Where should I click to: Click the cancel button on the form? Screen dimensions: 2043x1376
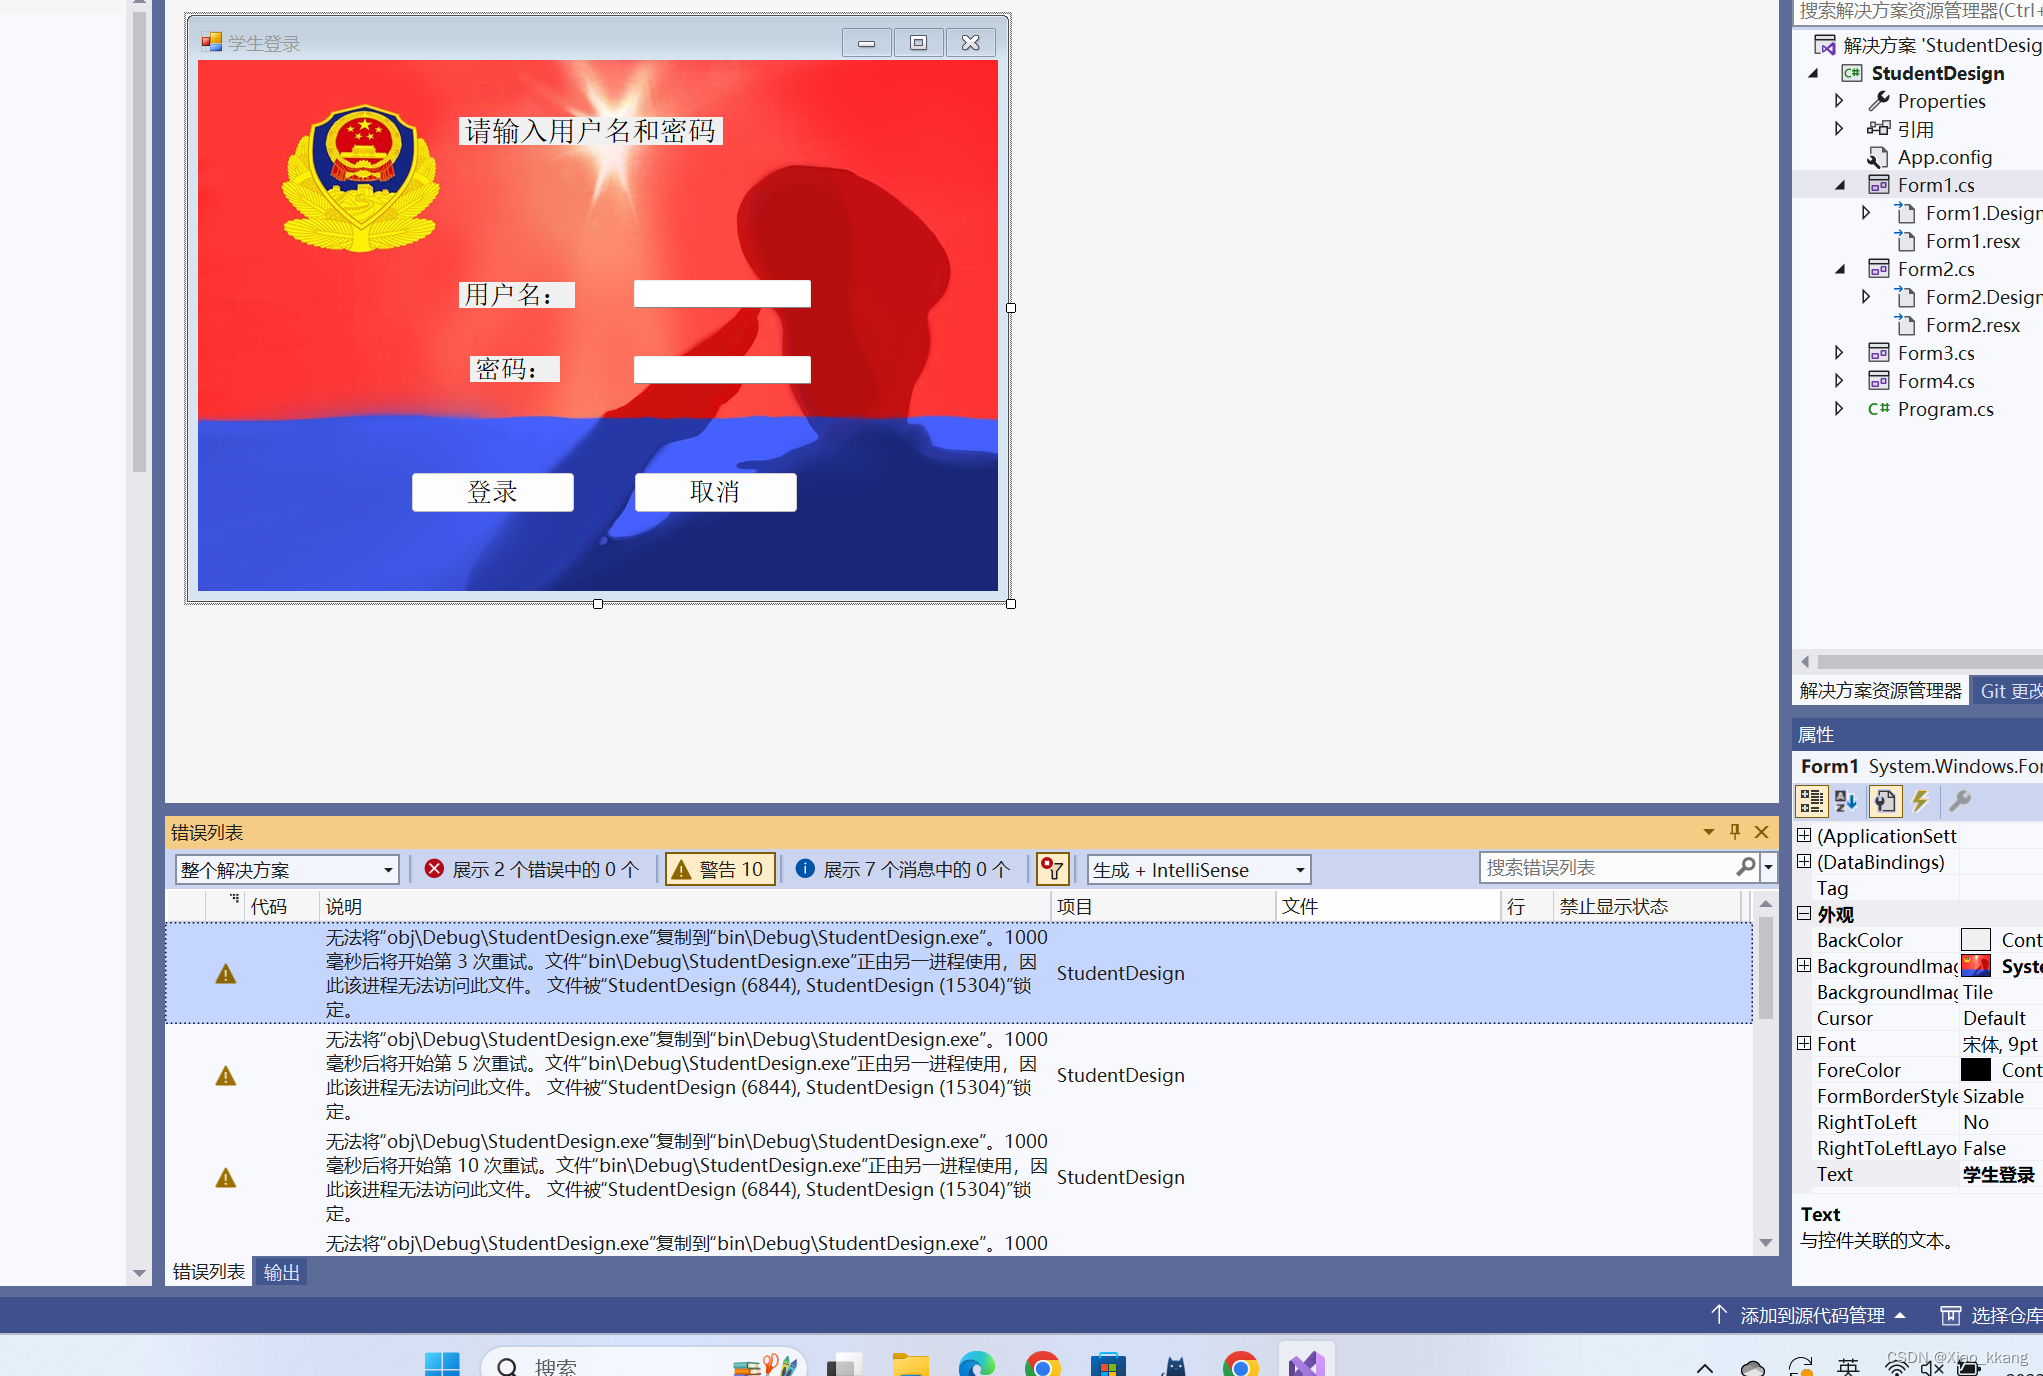pos(715,492)
